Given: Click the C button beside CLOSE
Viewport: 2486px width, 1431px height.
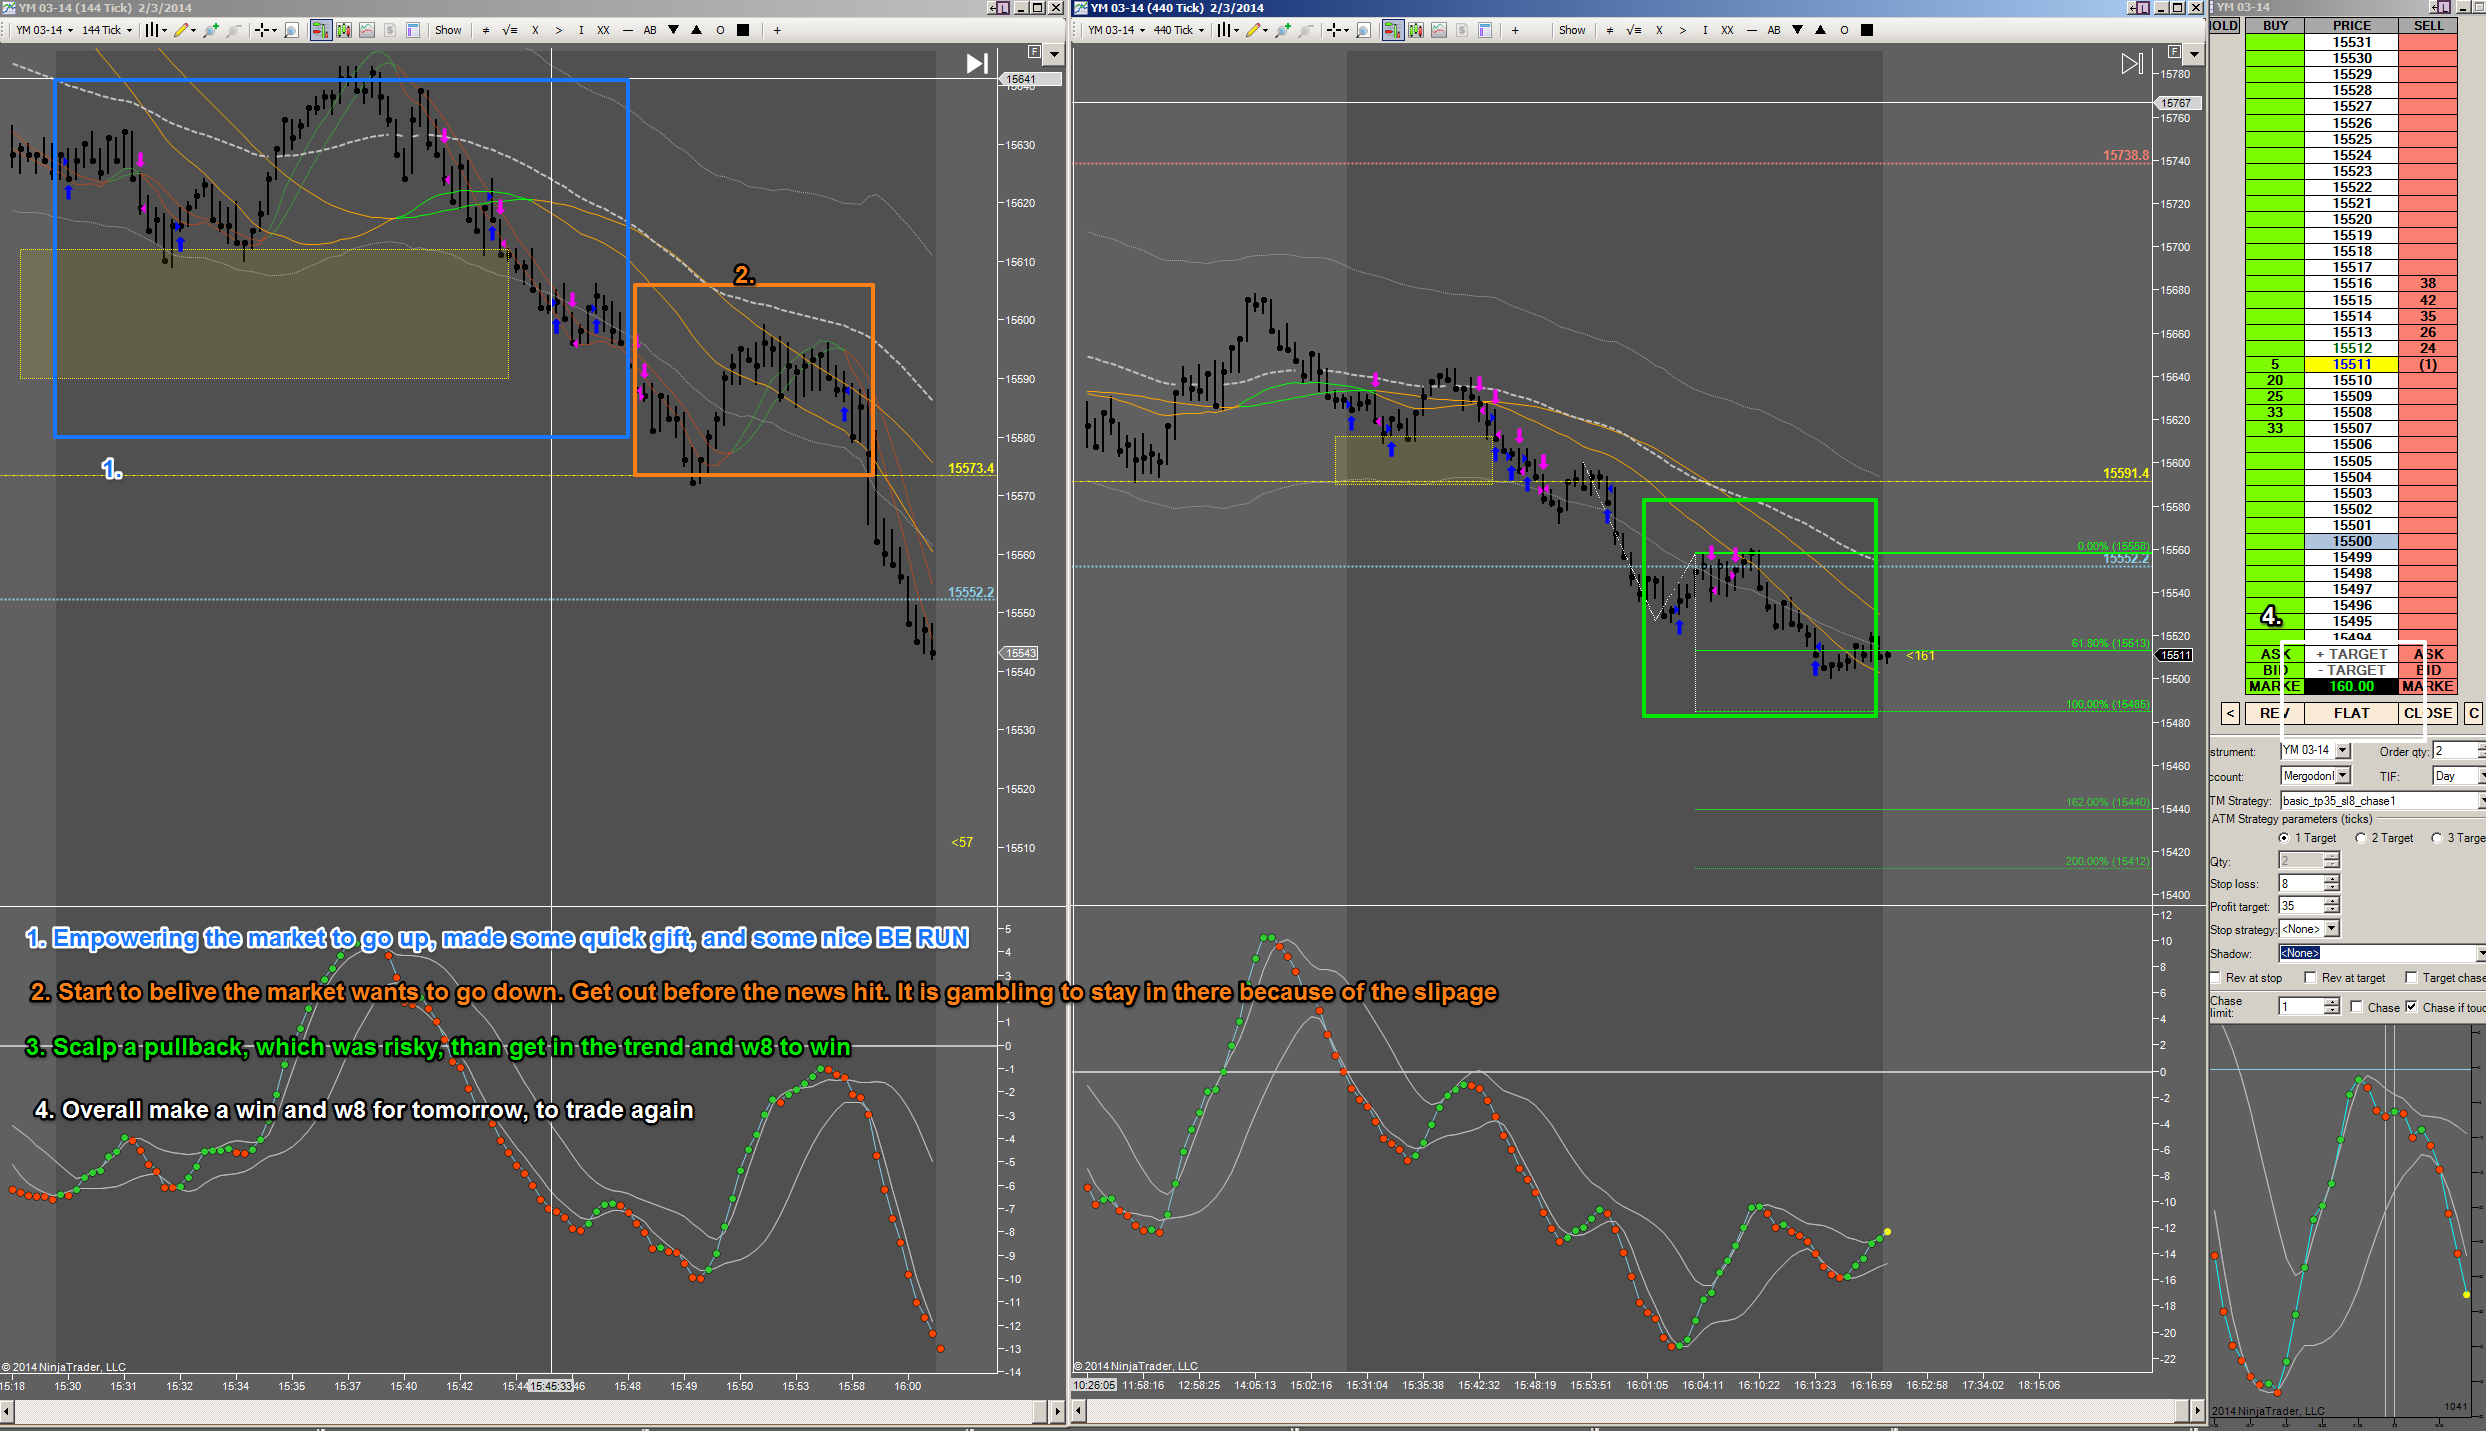Looking at the screenshot, I should click(x=2474, y=713).
